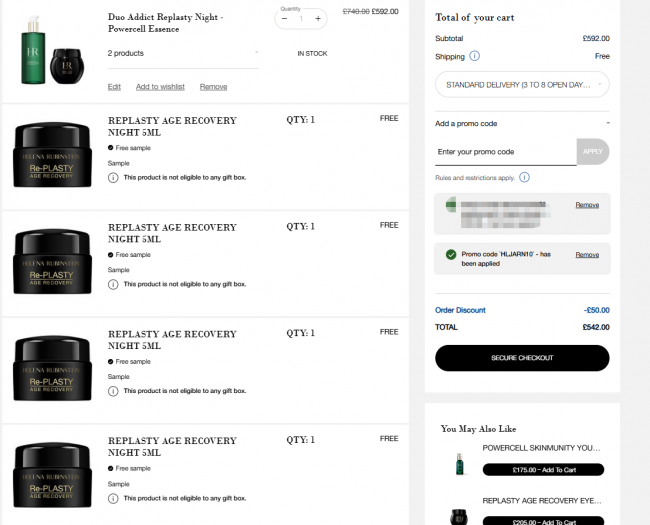
Task: Click the Powercell Skinmunity recommendation thumbnail
Action: [x=459, y=464]
